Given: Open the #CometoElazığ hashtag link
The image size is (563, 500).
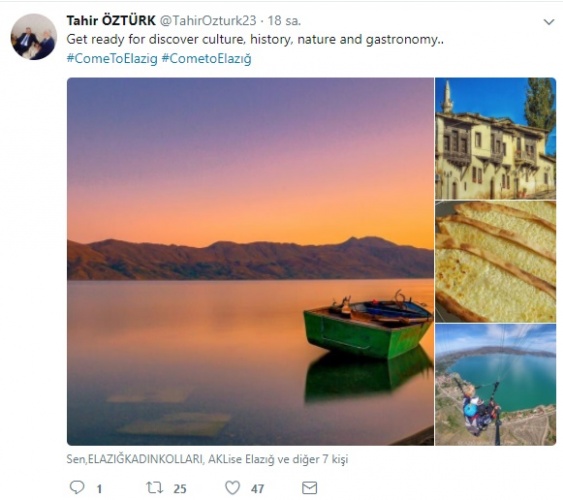Looking at the screenshot, I should click(x=206, y=59).
